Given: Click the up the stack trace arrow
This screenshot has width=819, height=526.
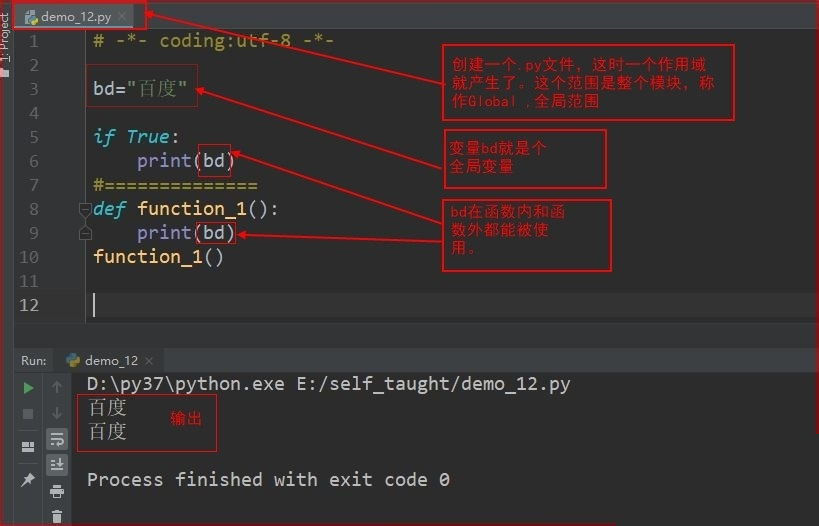Looking at the screenshot, I should [57, 388].
